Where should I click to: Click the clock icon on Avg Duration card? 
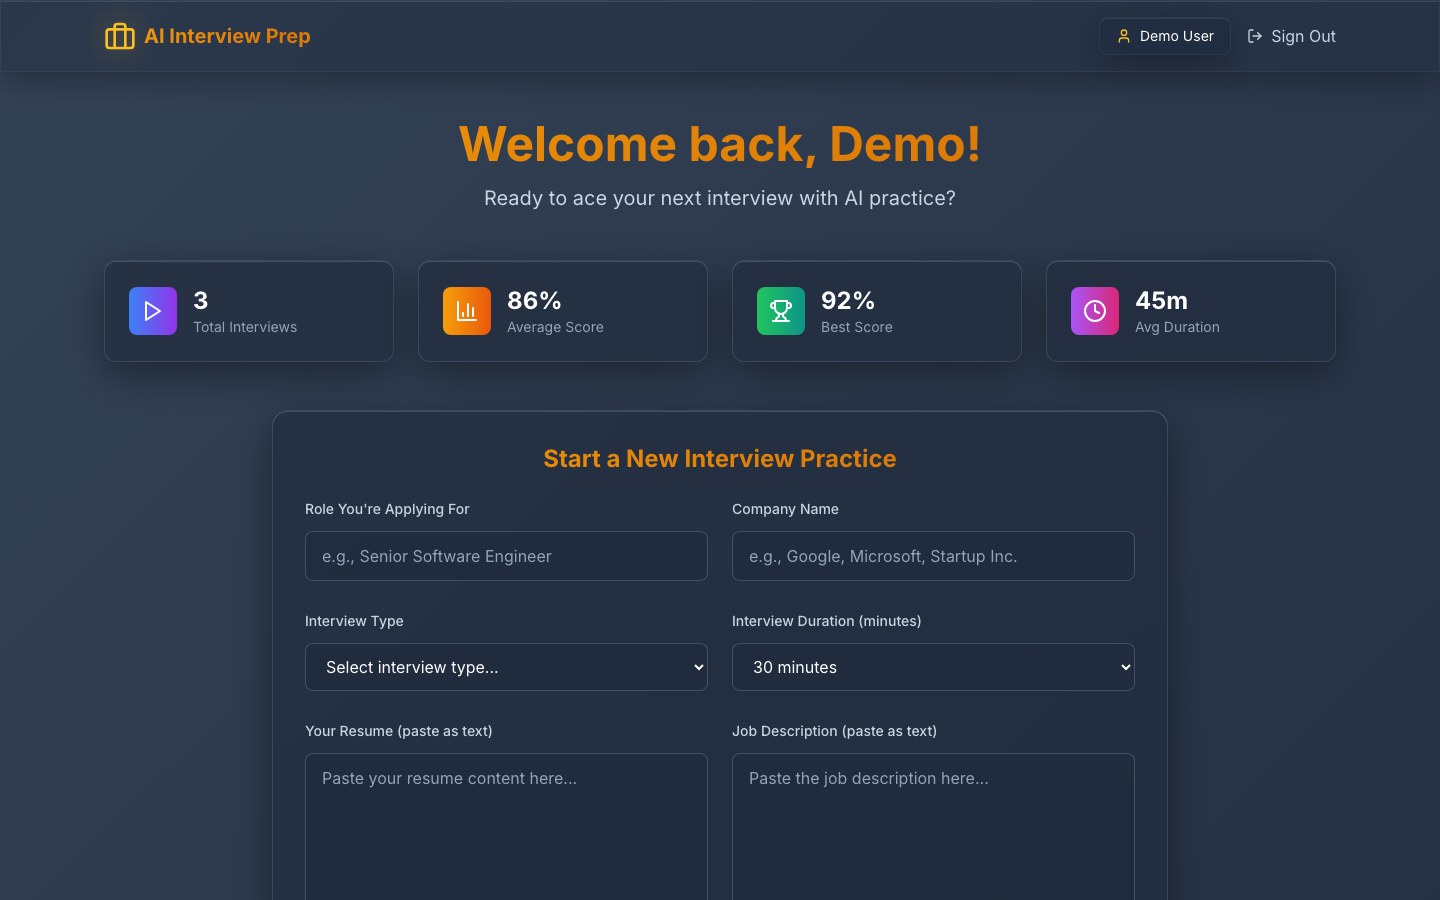(1095, 311)
